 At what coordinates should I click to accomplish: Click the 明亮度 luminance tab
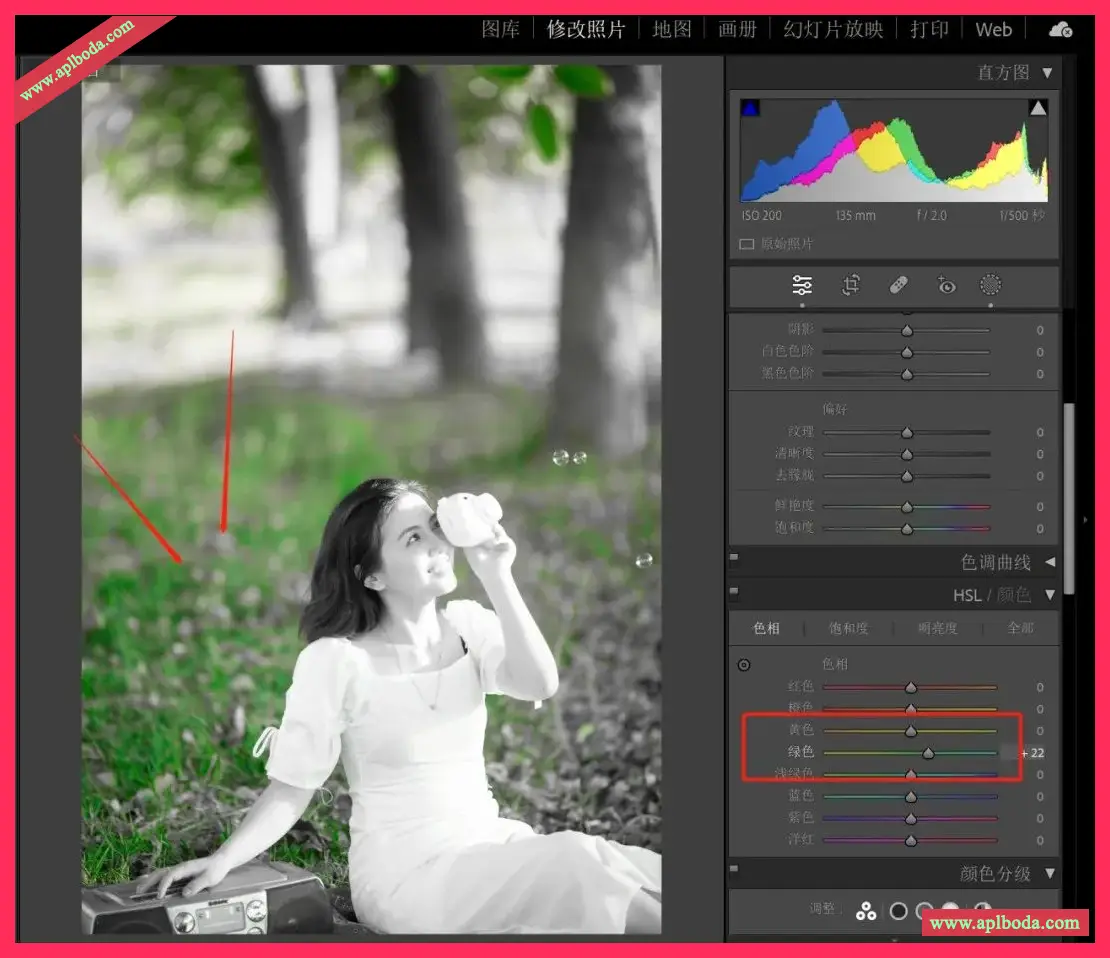click(937, 629)
